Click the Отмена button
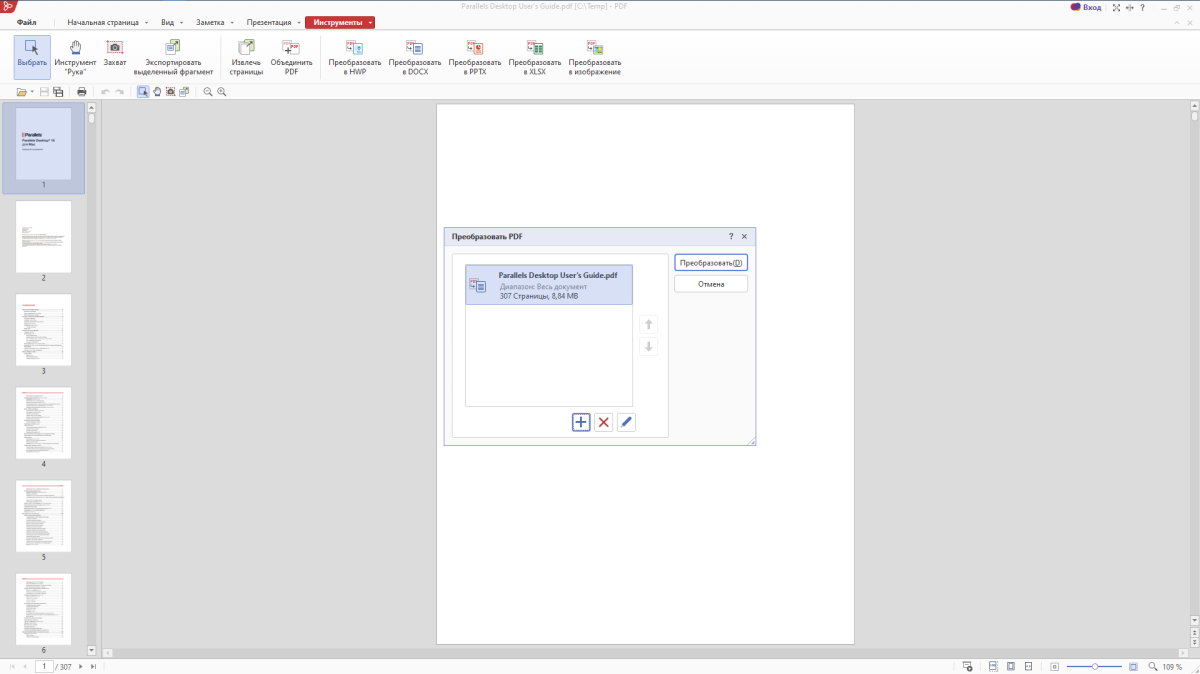This screenshot has width=1200, height=674. [x=711, y=284]
